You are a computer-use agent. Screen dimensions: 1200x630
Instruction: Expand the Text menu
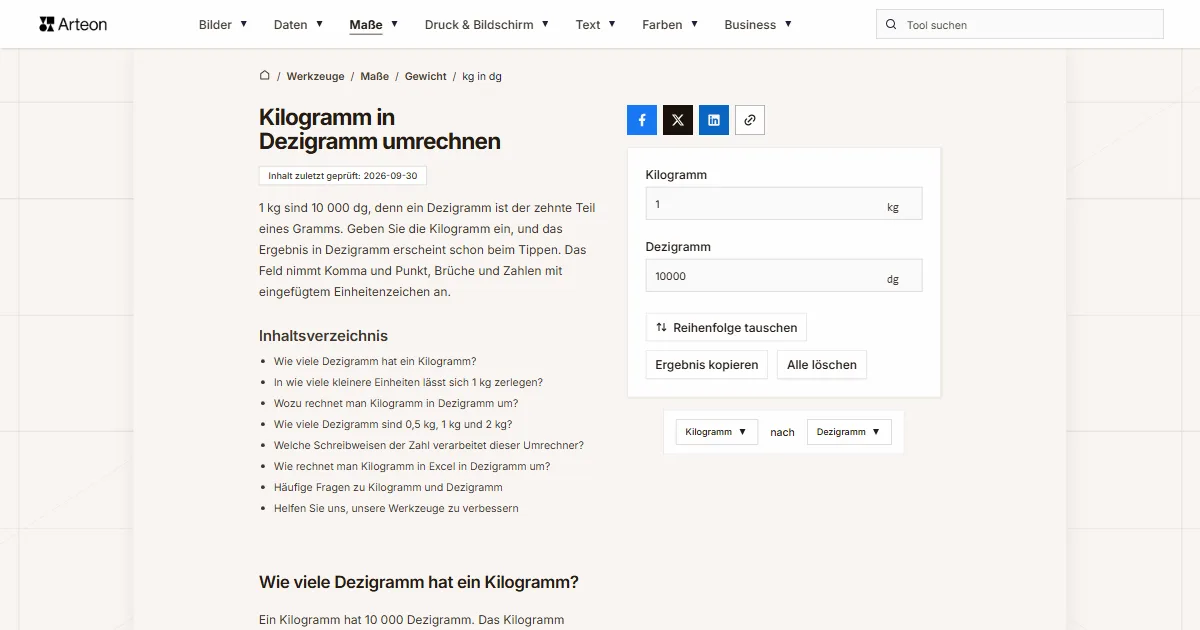point(596,25)
